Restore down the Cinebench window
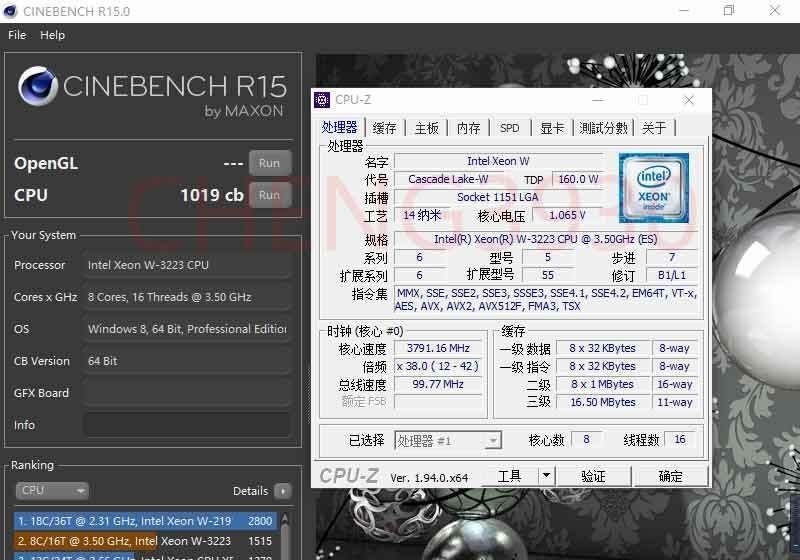This screenshot has height=560, width=800. tap(729, 11)
